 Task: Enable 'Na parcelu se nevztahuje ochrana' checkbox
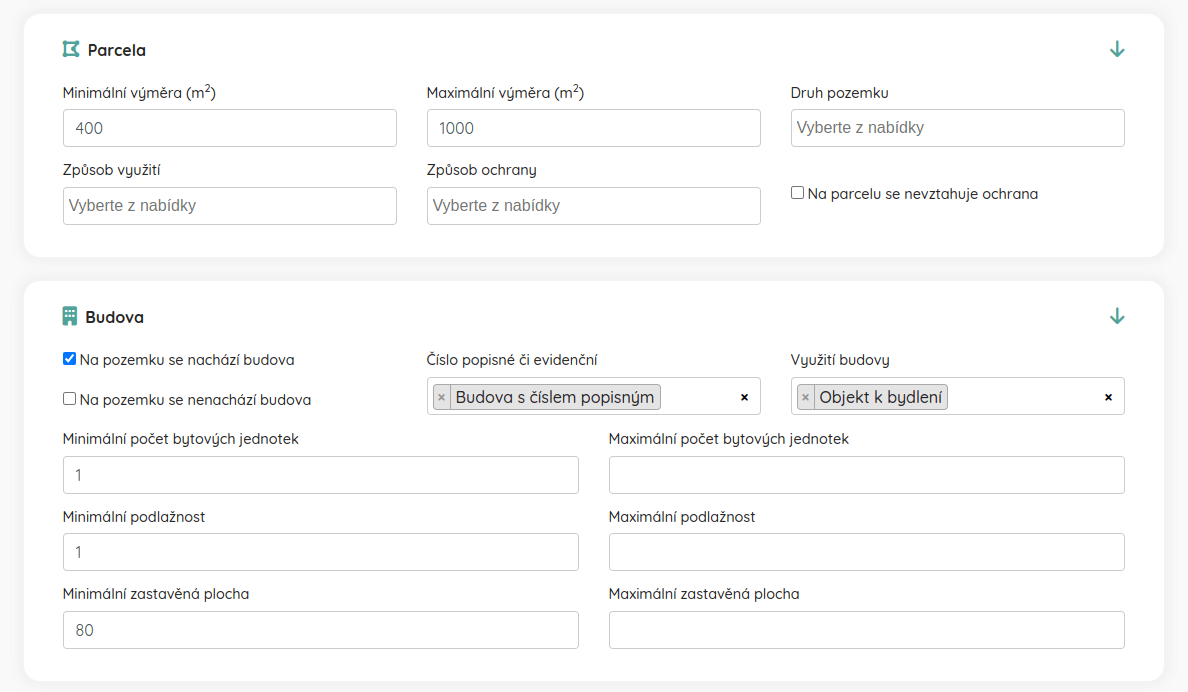[797, 193]
